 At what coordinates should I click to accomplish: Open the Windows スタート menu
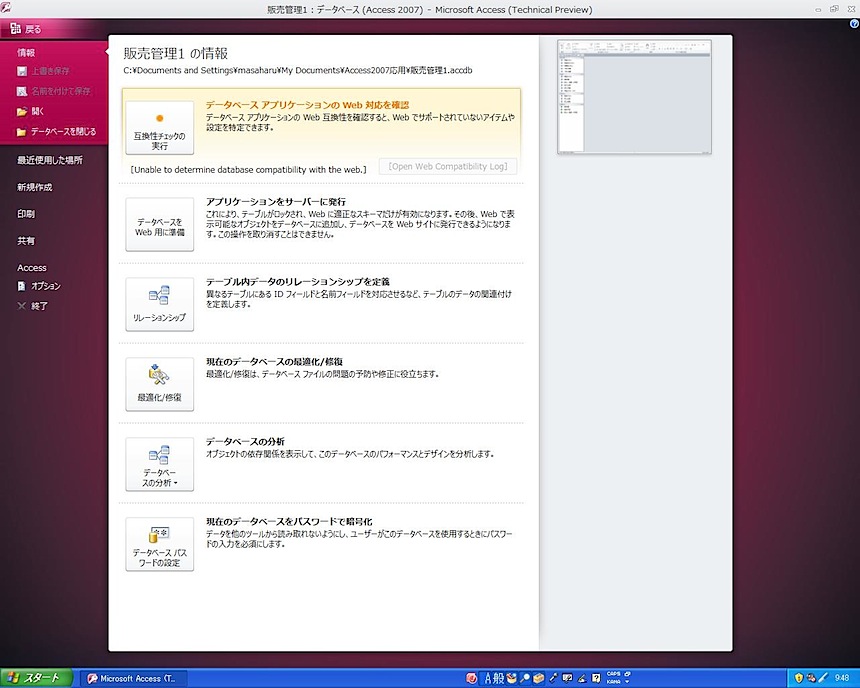pos(36,678)
